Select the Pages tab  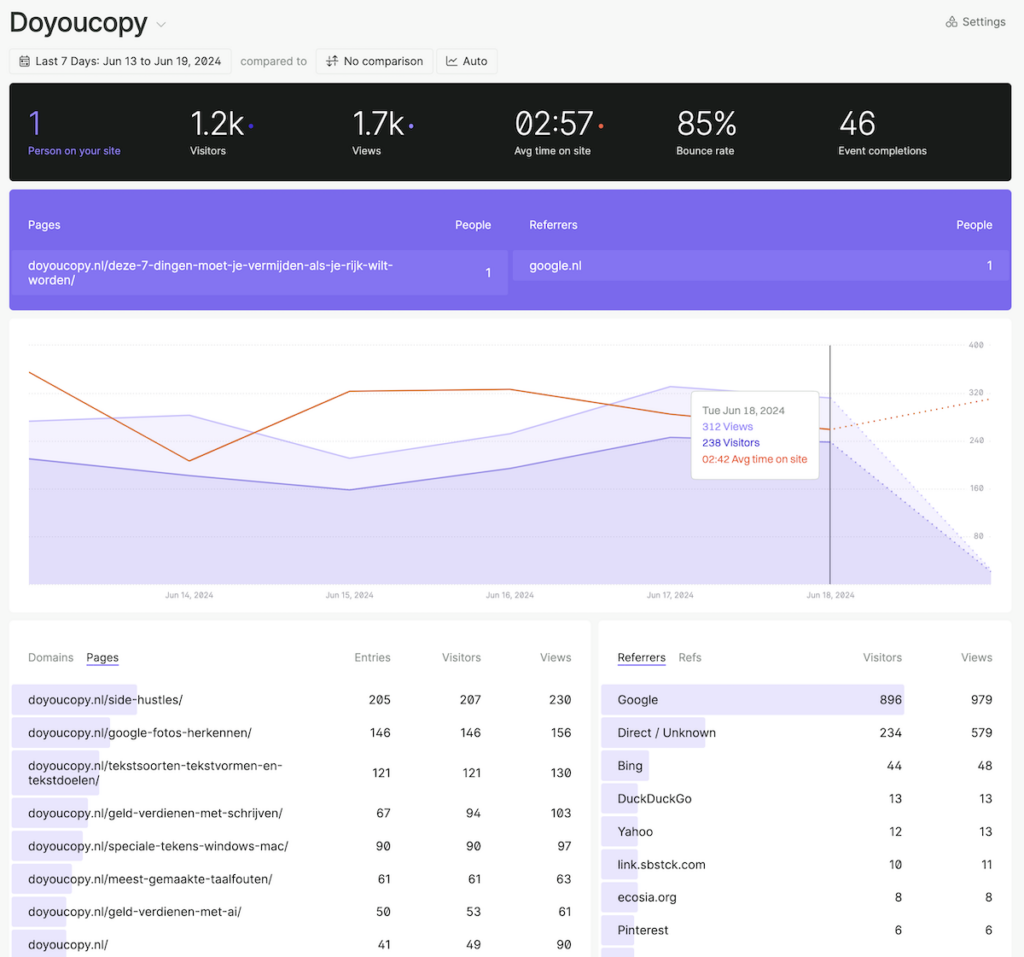tap(102, 657)
